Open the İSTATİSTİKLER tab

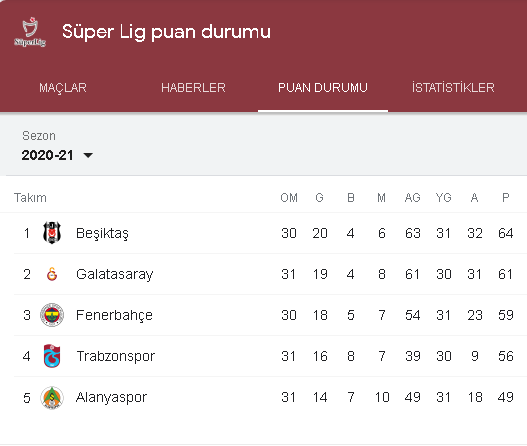pos(453,88)
